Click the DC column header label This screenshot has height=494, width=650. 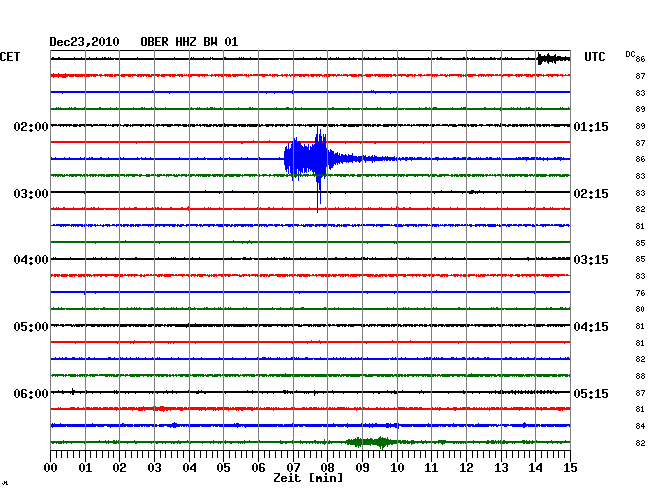click(630, 54)
